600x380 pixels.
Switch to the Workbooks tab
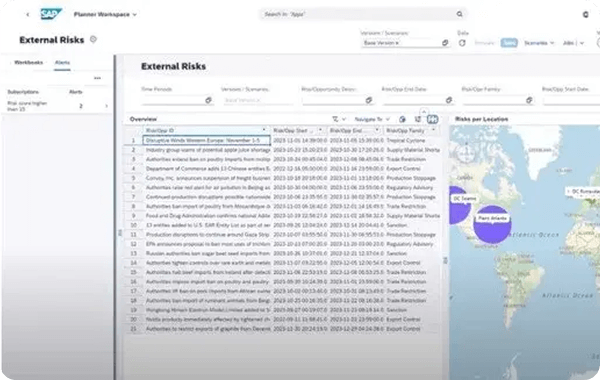(28, 62)
